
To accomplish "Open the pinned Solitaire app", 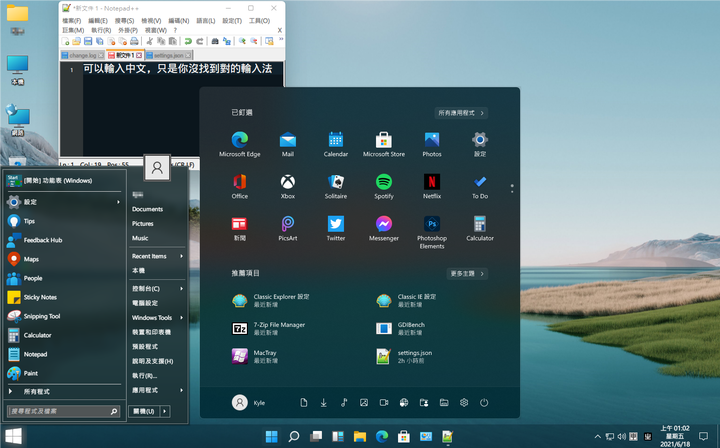I will [x=336, y=186].
